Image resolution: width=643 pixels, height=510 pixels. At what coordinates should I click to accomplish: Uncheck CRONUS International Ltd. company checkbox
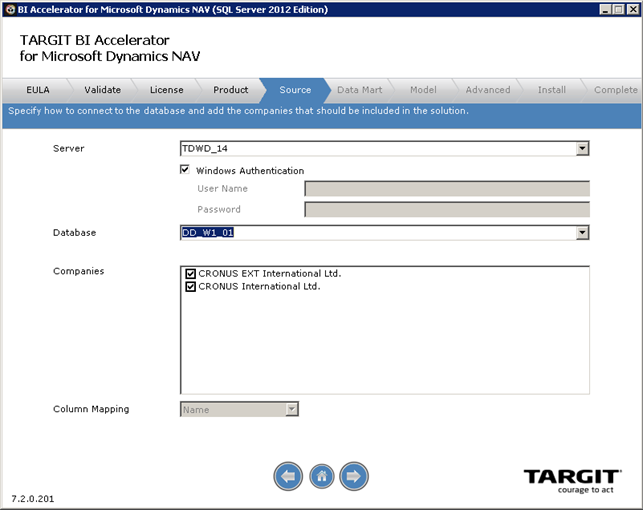click(190, 286)
